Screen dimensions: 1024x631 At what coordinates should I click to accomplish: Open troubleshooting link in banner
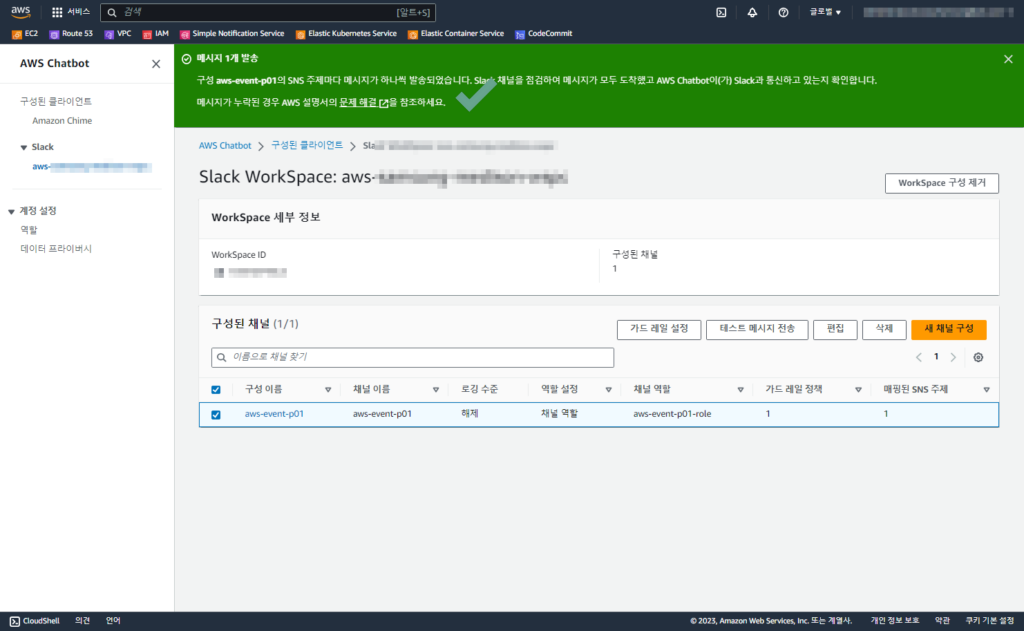point(364,103)
